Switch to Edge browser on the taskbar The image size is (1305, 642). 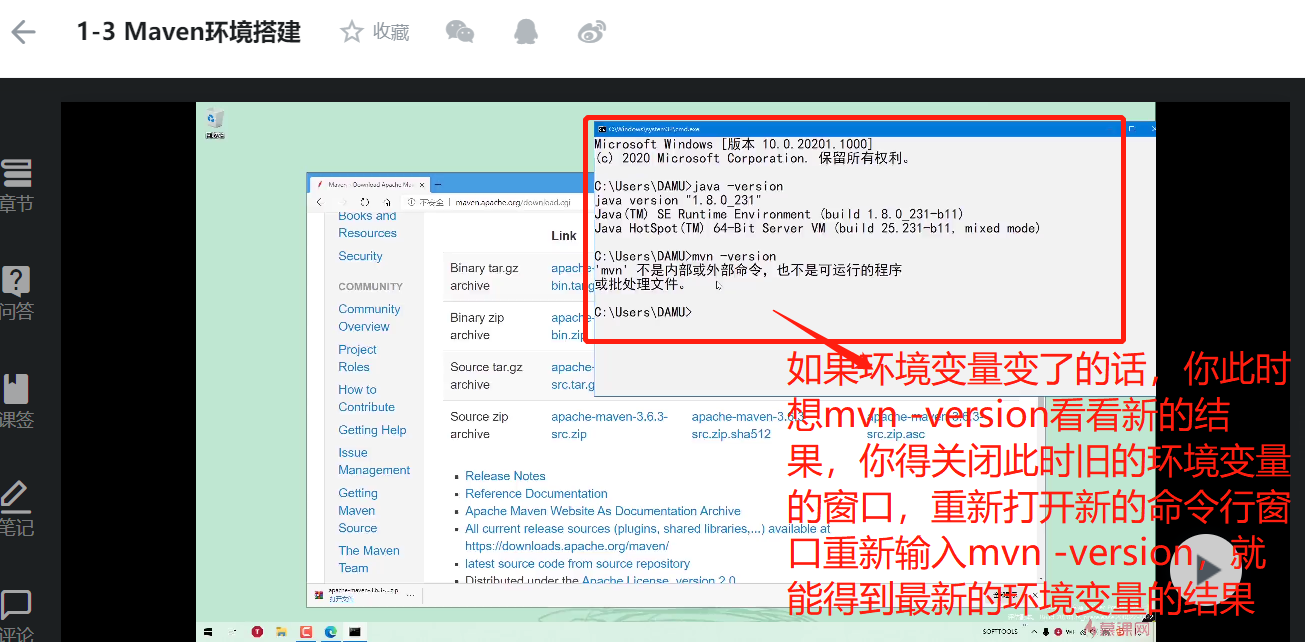pyautogui.click(x=330, y=632)
